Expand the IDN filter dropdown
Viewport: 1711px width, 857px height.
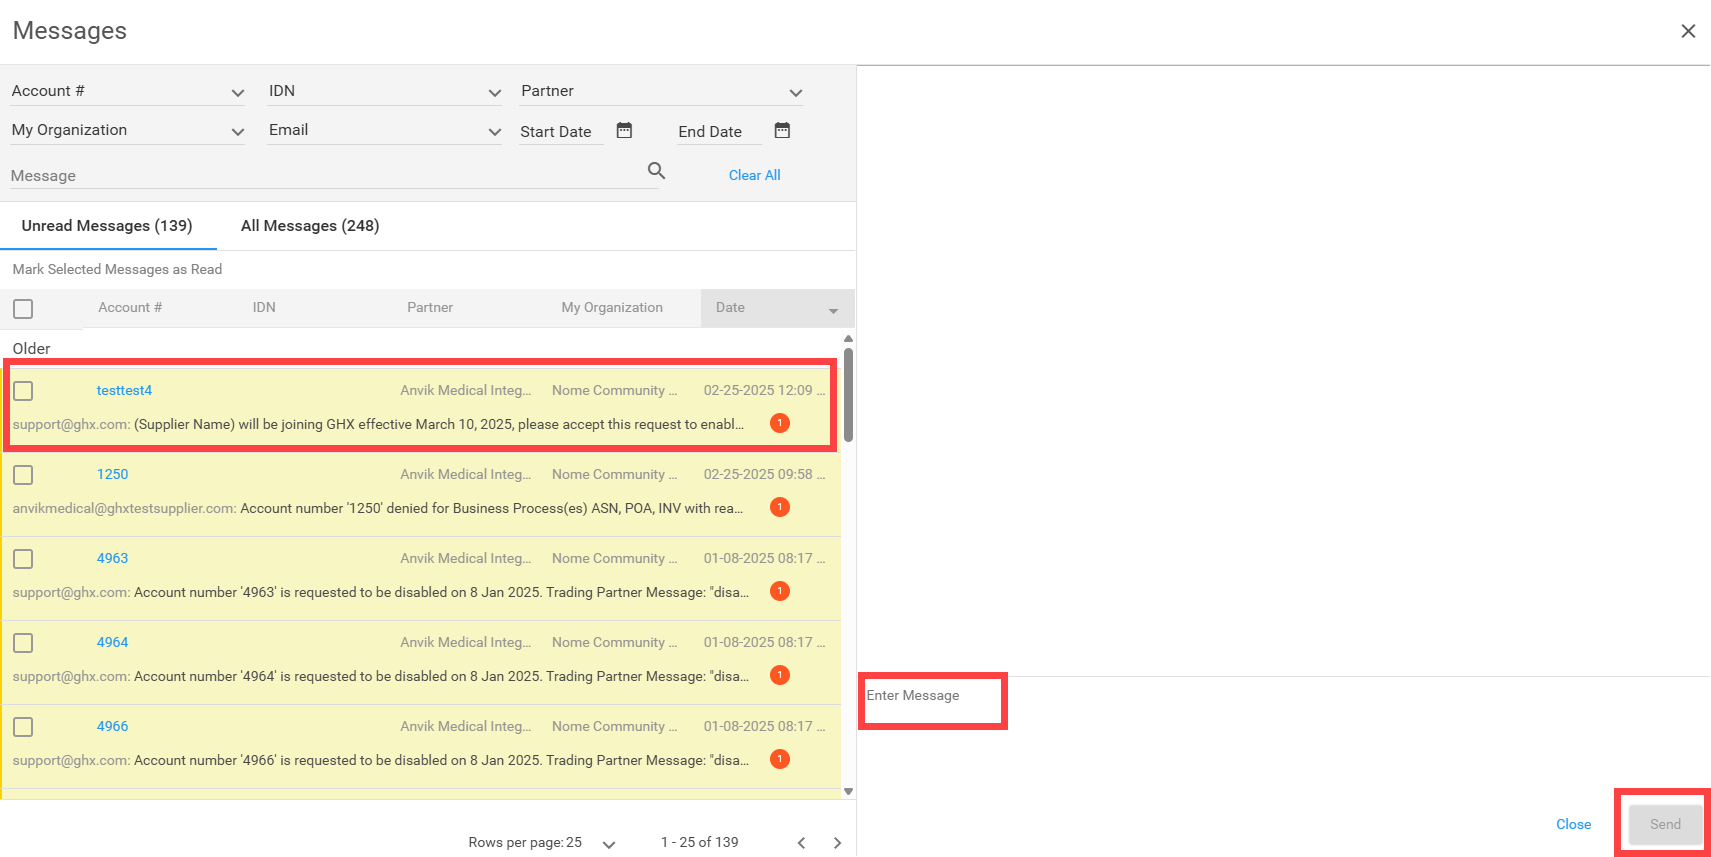click(494, 93)
